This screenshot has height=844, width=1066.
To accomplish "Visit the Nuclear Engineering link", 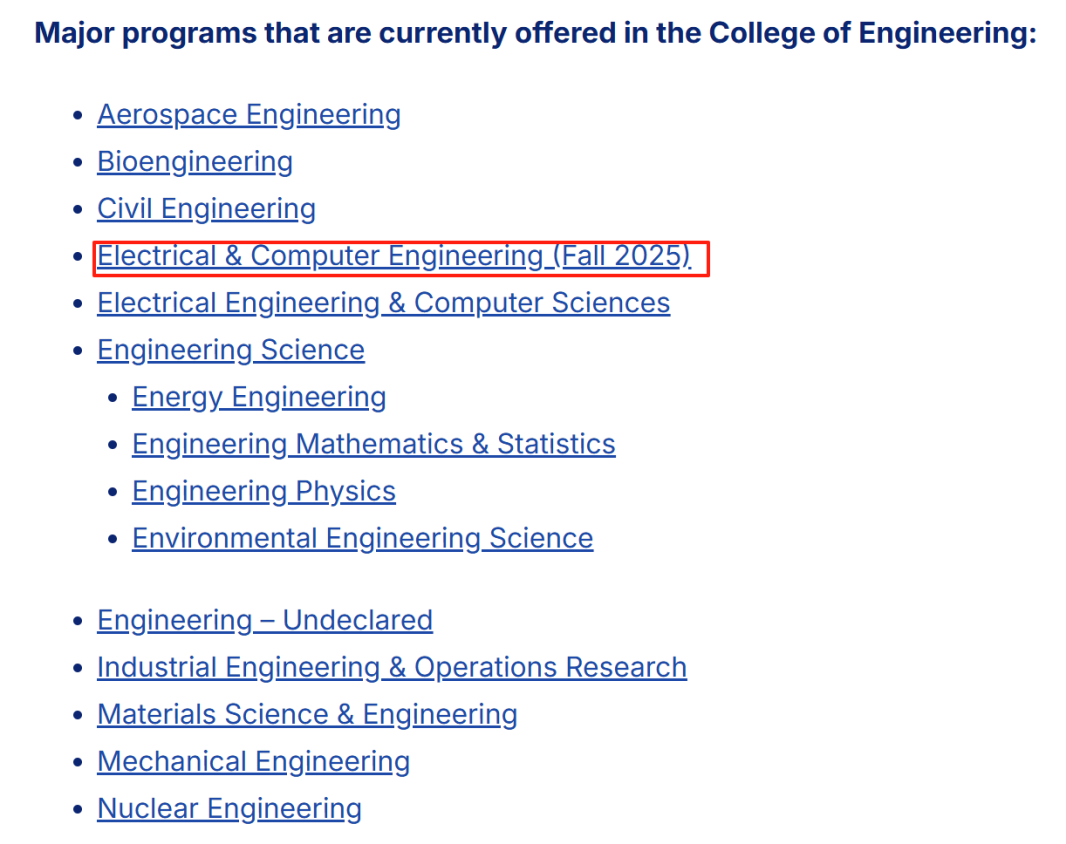I will pyautogui.click(x=230, y=809).
